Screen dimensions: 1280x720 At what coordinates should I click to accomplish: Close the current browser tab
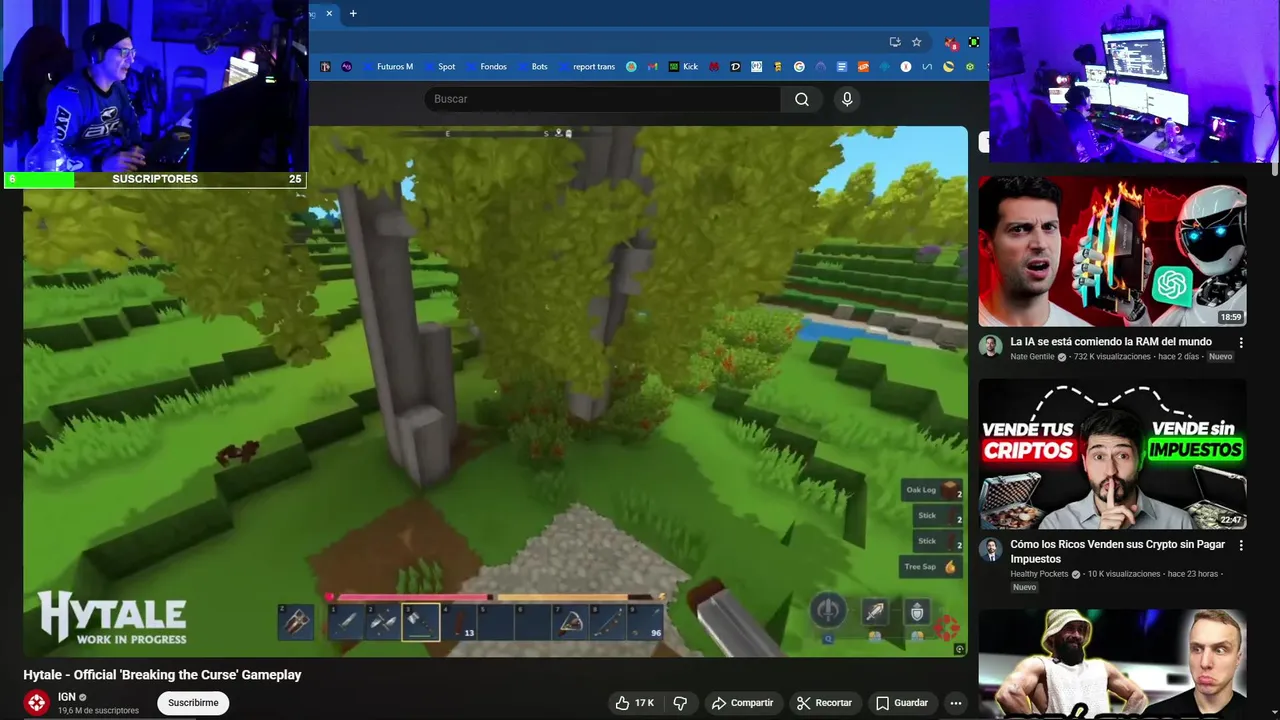tap(329, 13)
